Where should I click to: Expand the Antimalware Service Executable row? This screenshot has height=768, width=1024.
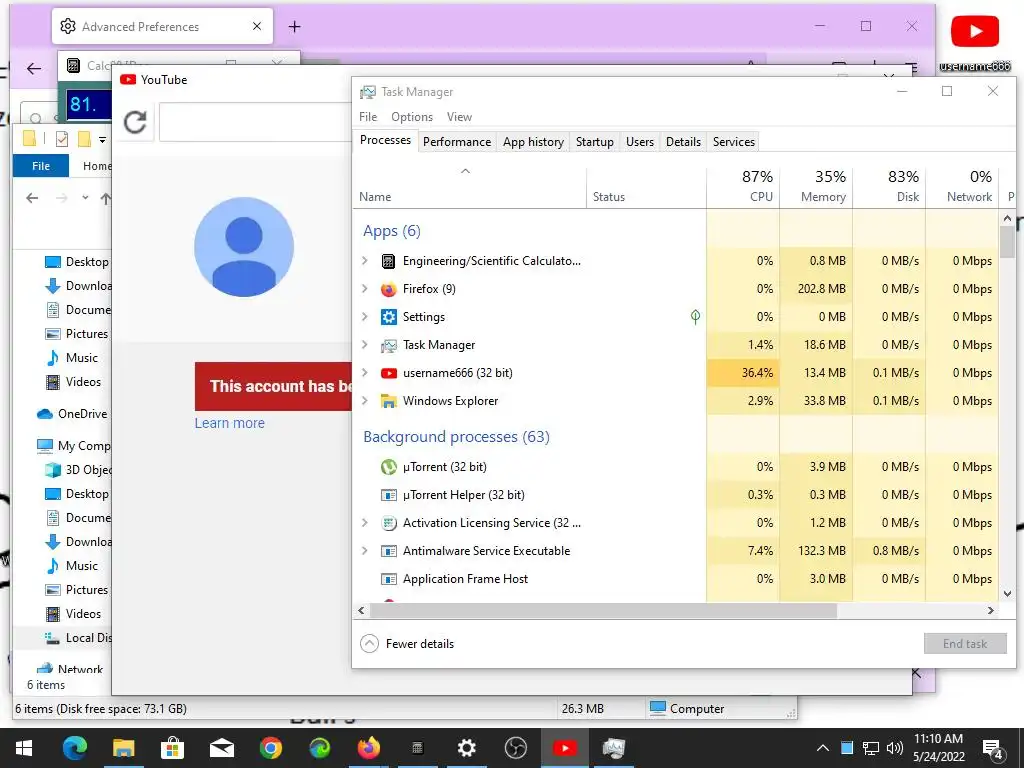365,551
